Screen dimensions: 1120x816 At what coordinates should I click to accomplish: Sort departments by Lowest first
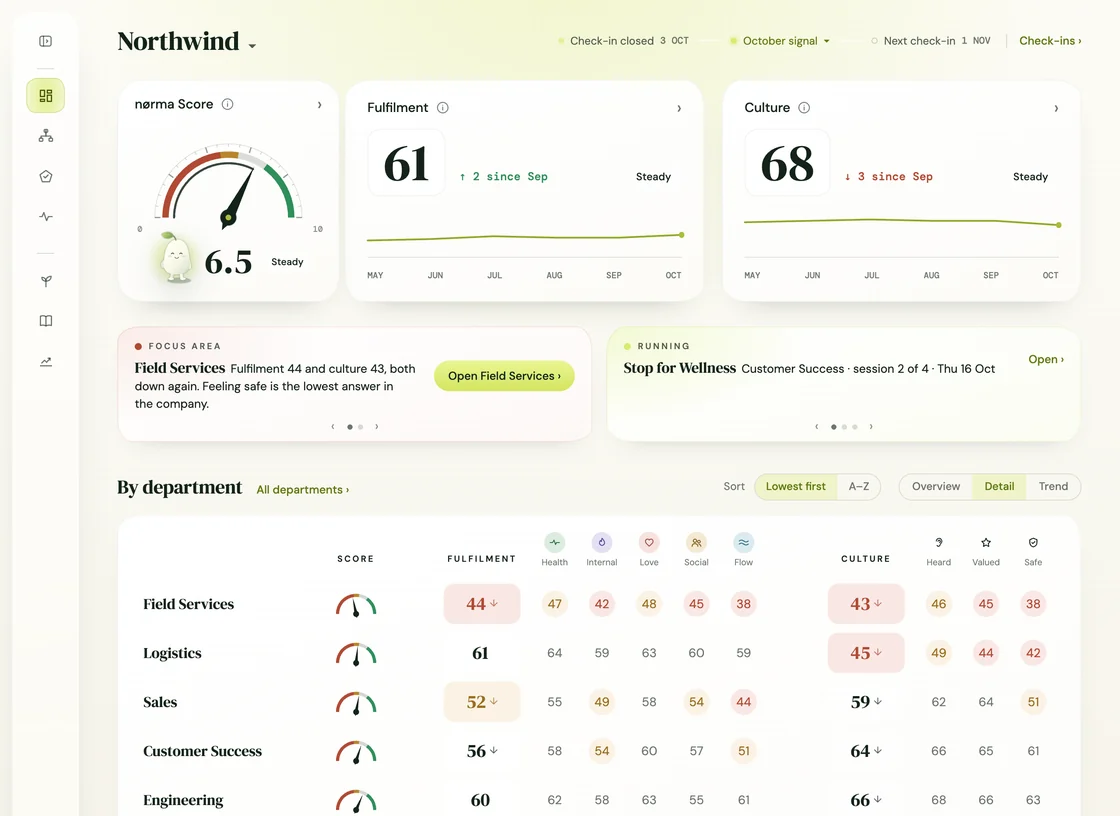[796, 487]
